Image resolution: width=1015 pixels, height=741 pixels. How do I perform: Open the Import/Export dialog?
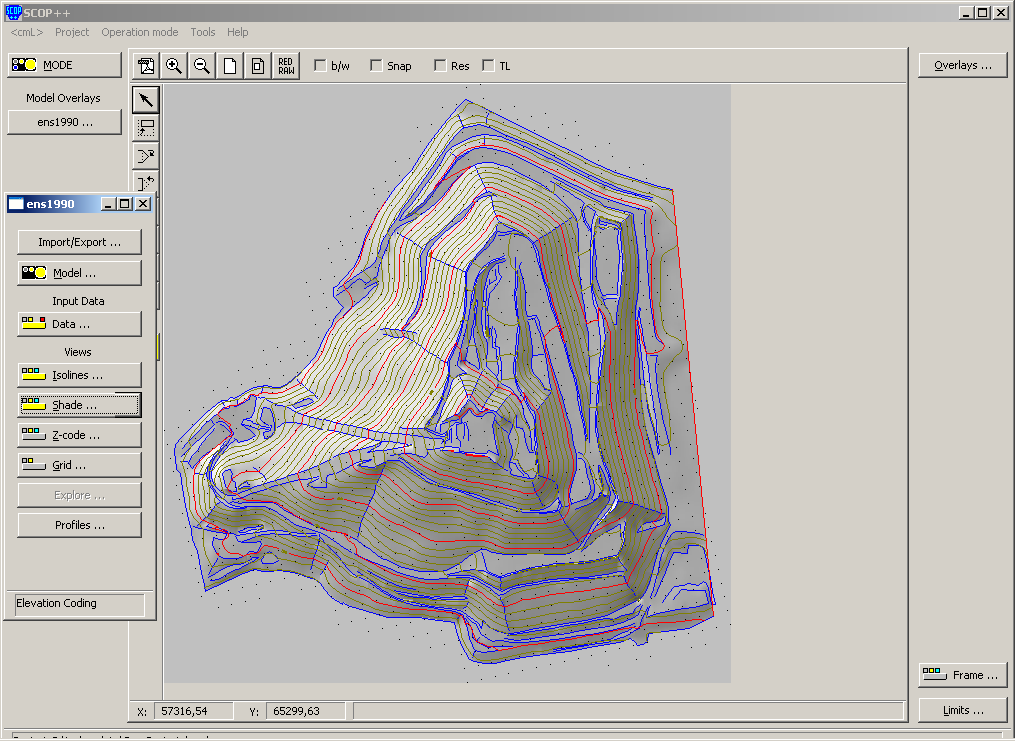pos(79,241)
